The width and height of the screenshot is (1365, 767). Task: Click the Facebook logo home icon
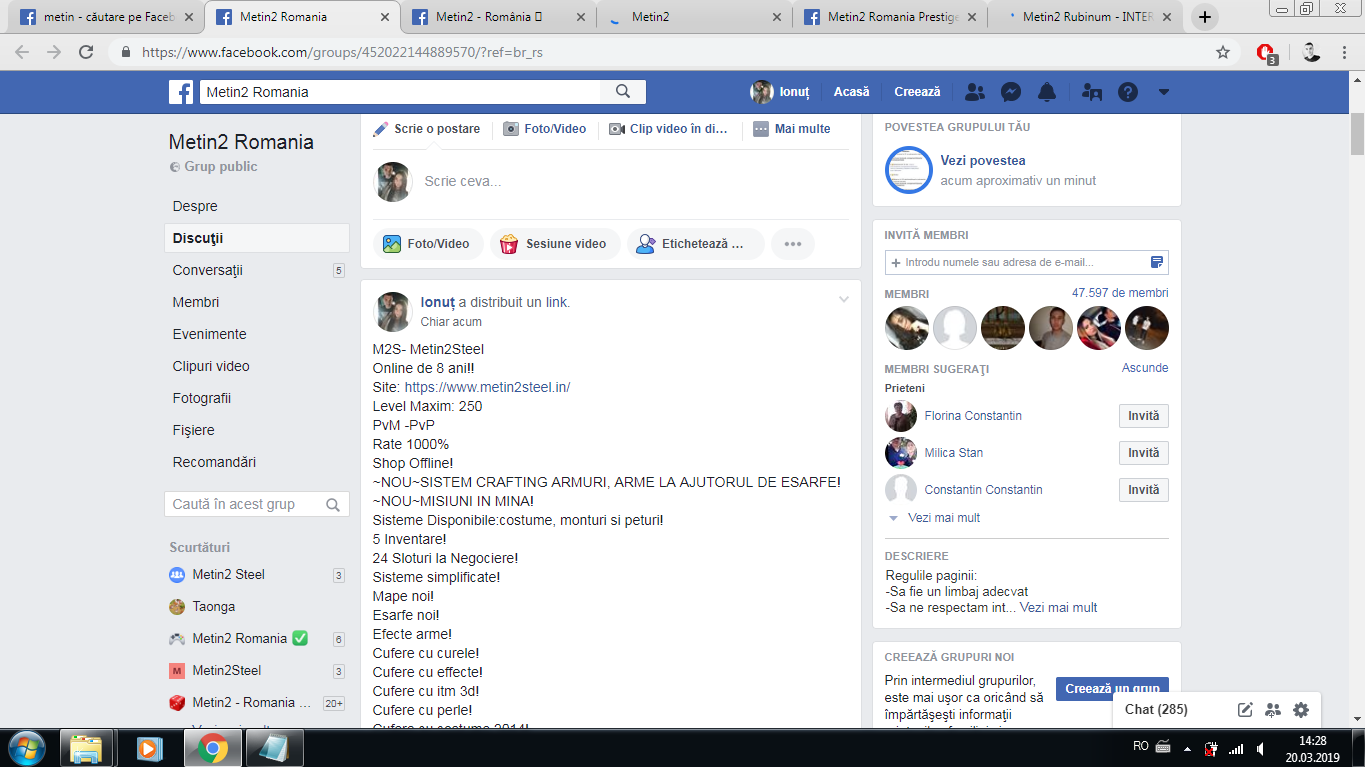181,92
